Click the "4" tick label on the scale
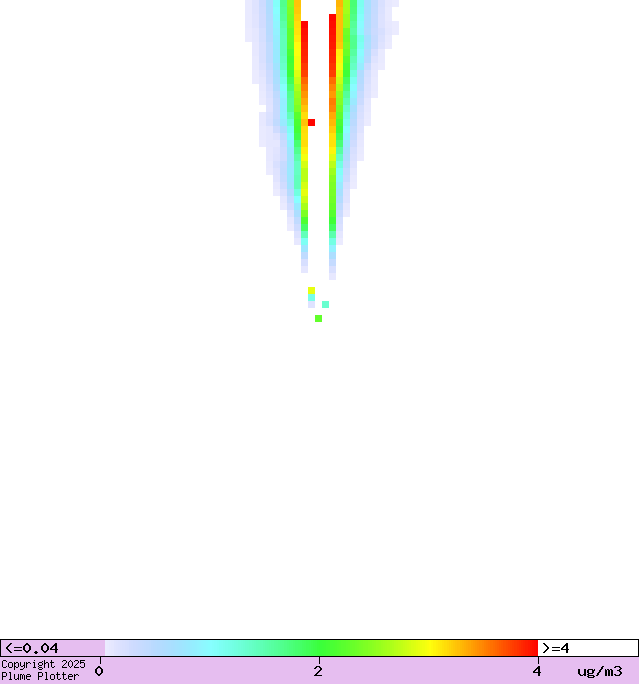639x684 pixels. tap(537, 671)
